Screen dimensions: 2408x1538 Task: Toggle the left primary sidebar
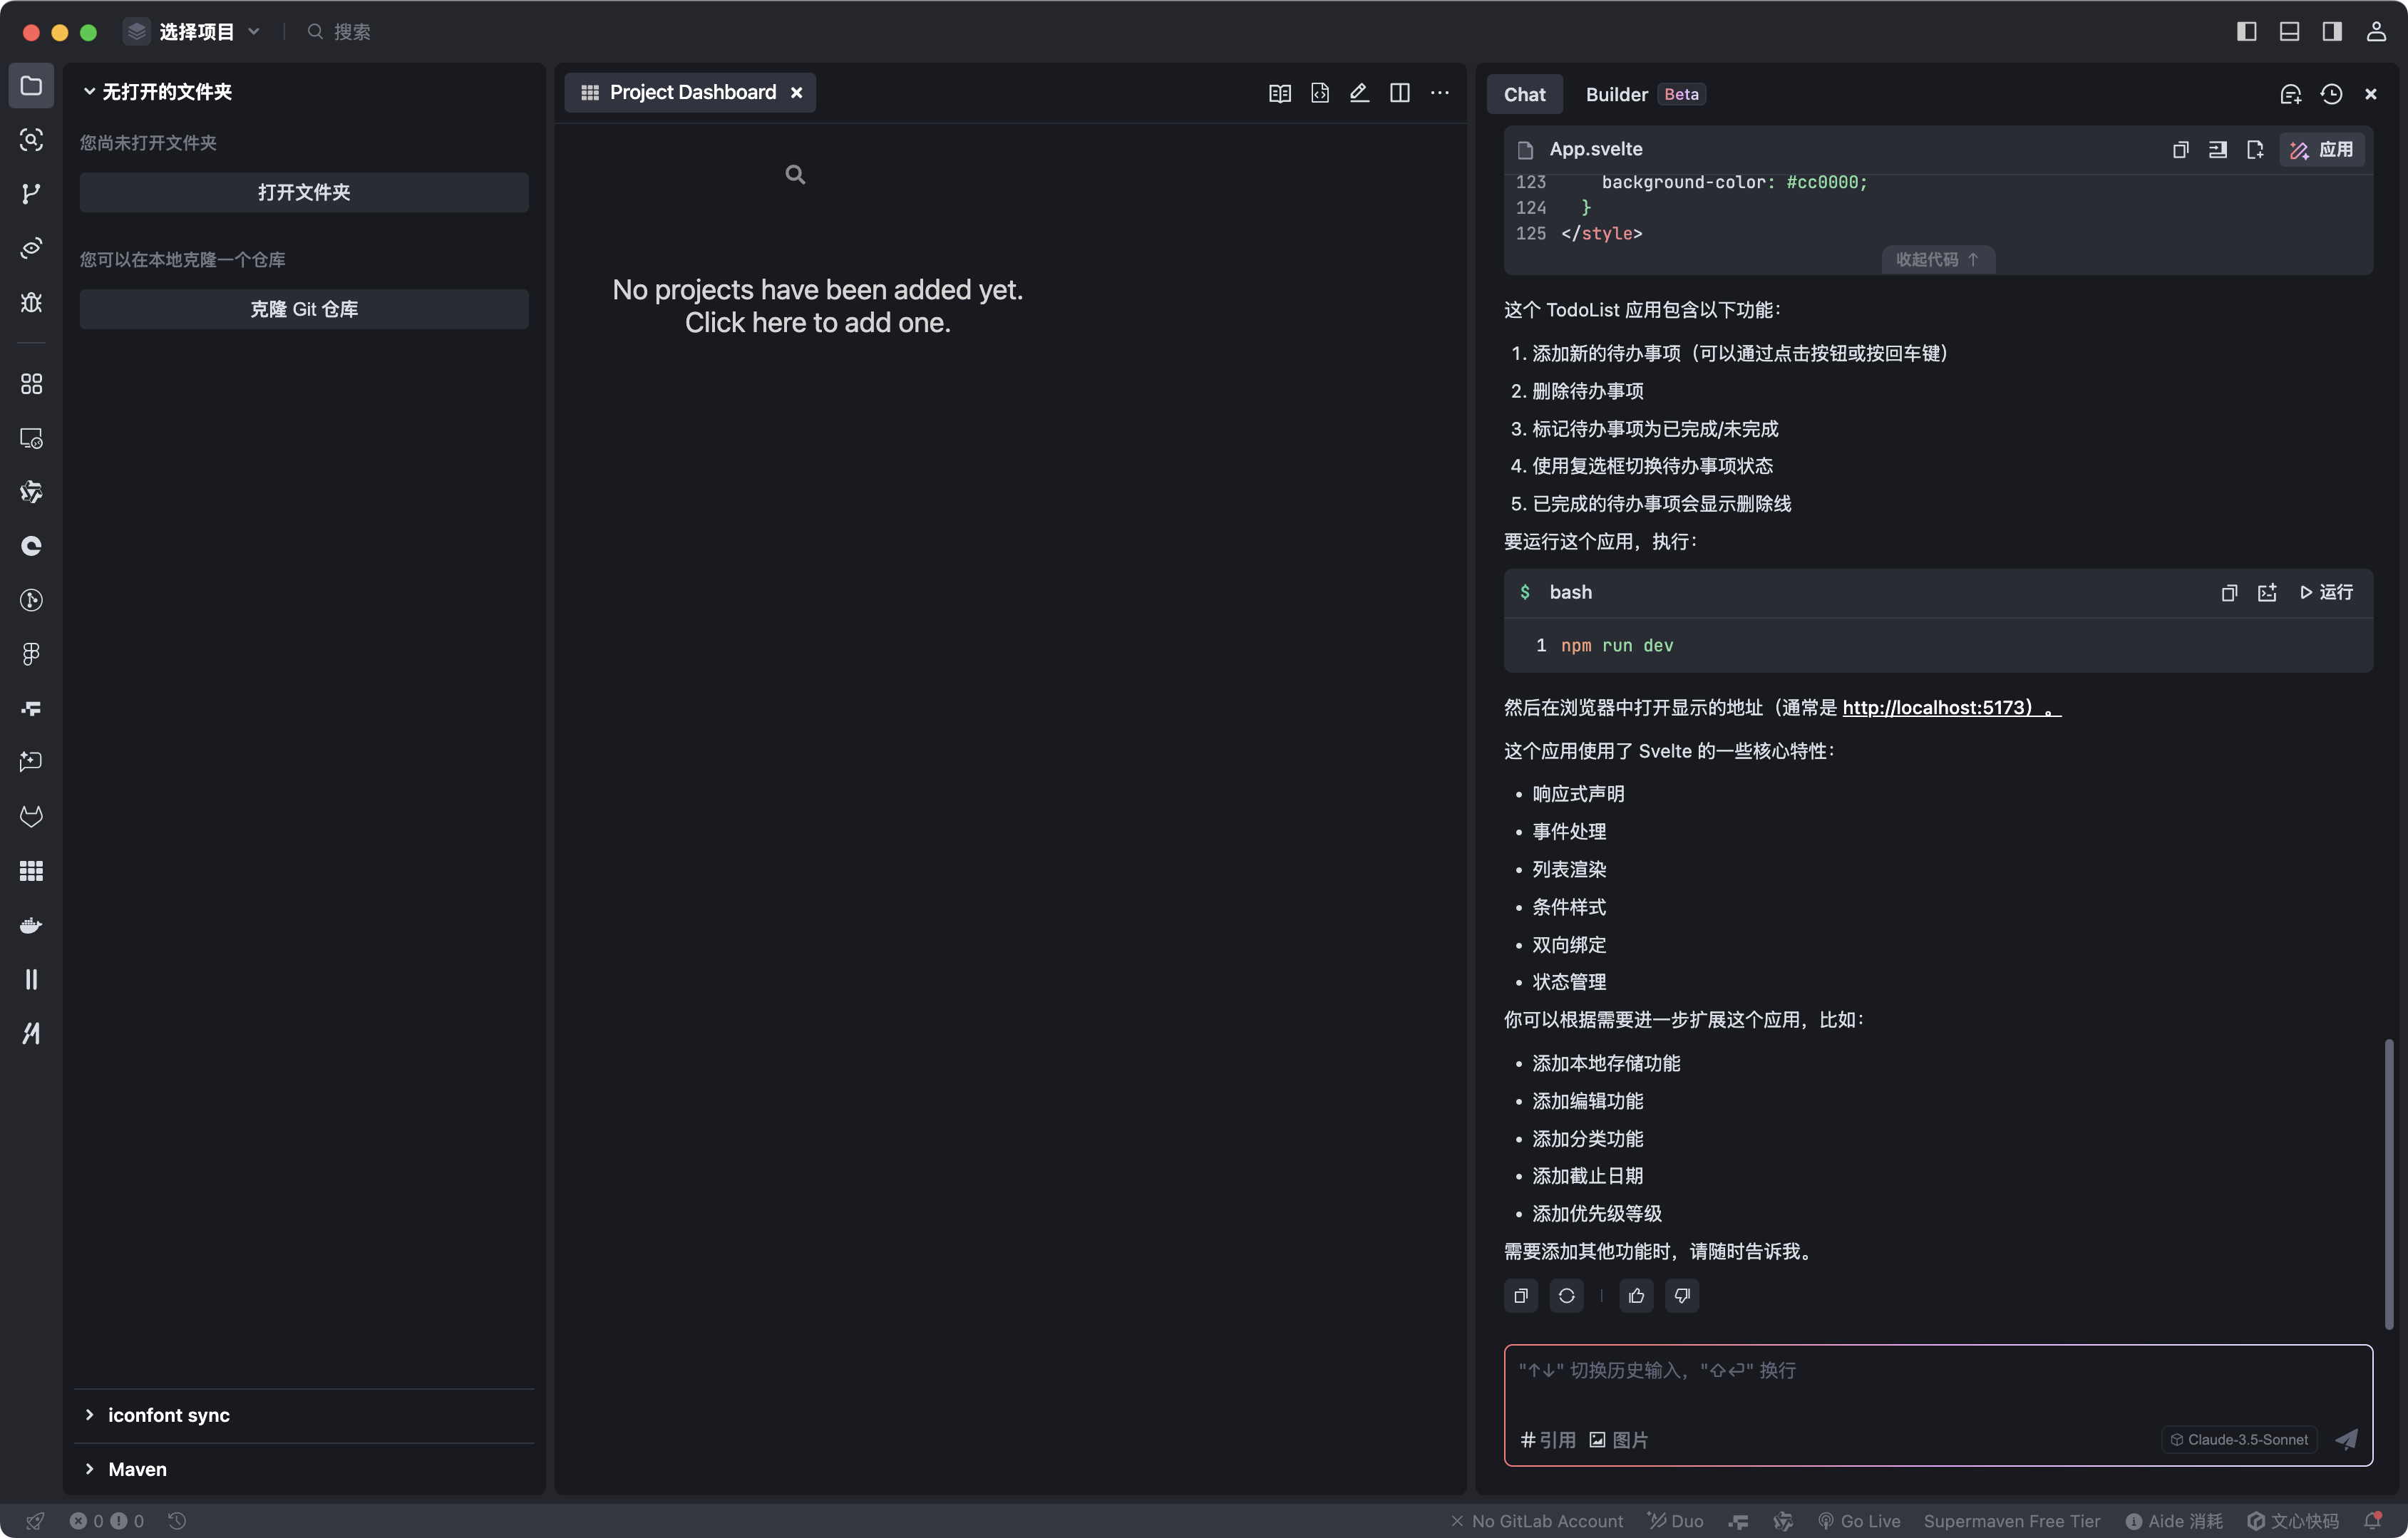[2246, 32]
